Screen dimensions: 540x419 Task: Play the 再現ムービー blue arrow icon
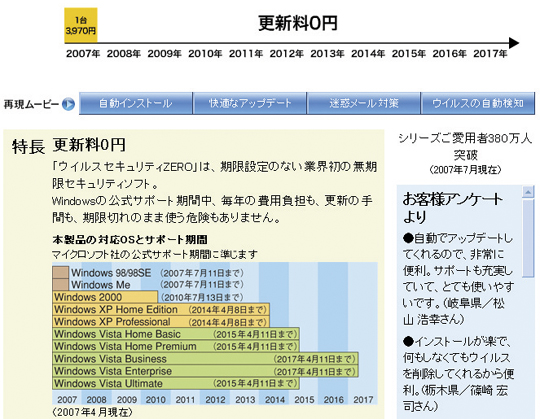coord(68,104)
